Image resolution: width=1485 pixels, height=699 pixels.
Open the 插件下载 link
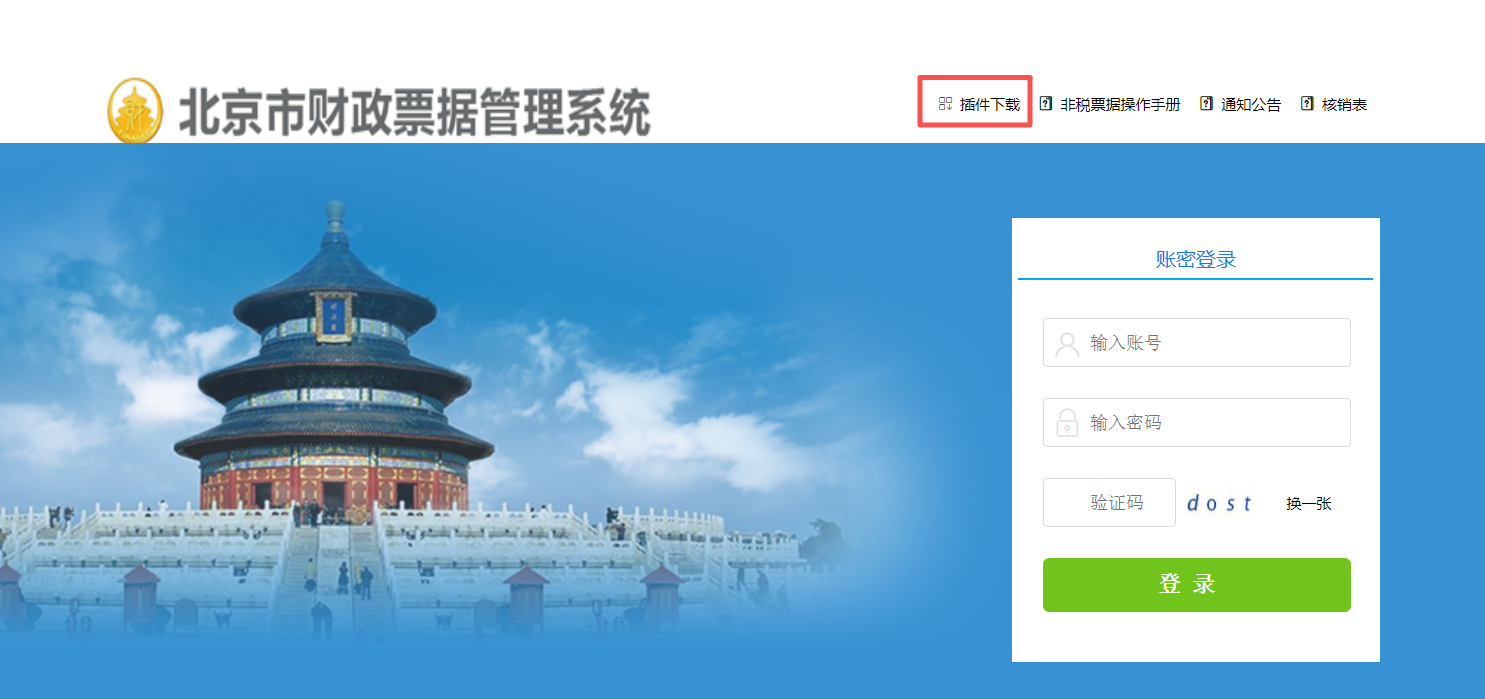pyautogui.click(x=990, y=104)
